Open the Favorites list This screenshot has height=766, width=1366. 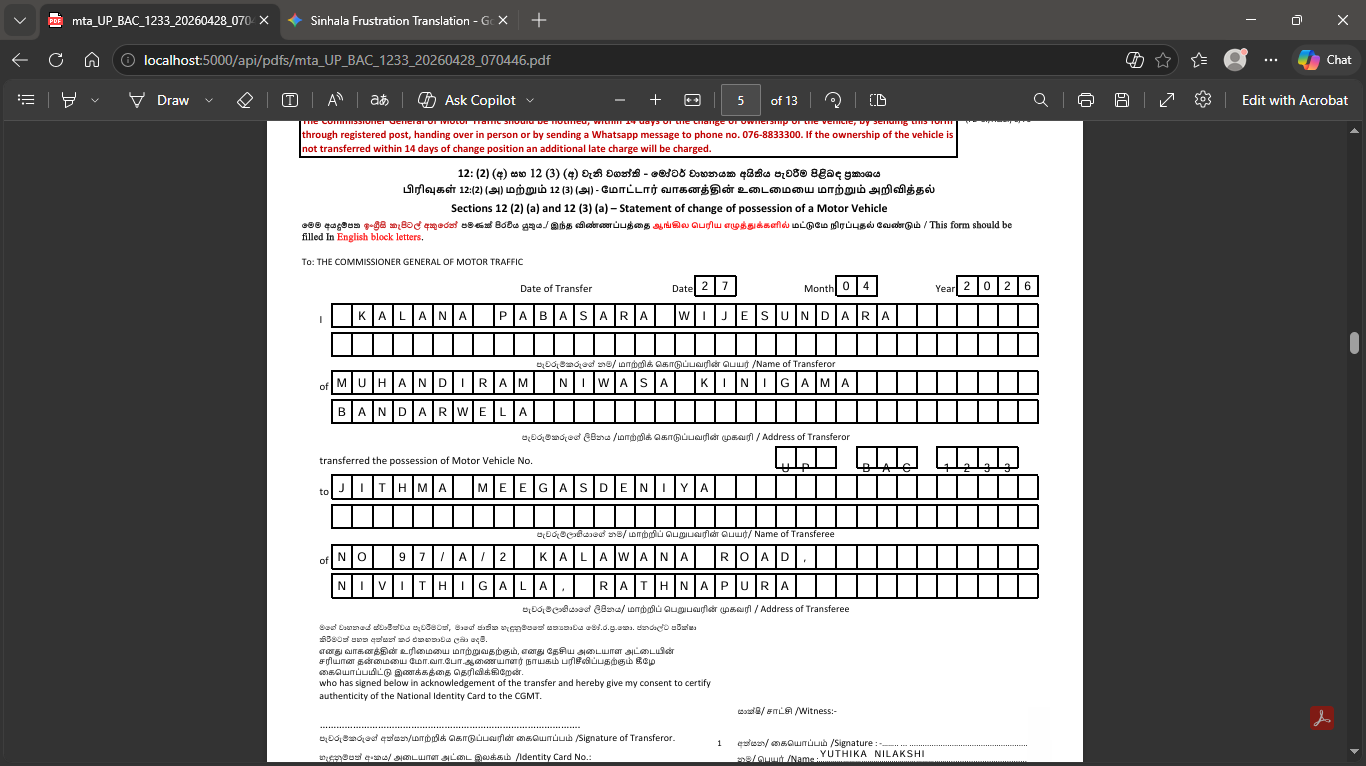[1199, 60]
